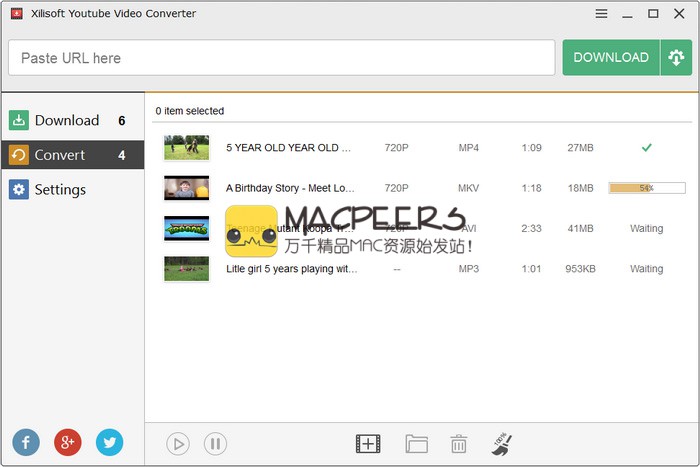700x467 pixels.
Task: Share via Facebook icon
Action: pos(26,442)
